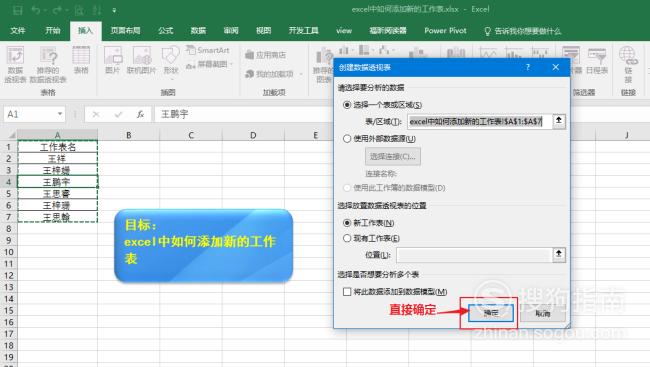Select column B header
650x367 pixels.
coord(129,135)
